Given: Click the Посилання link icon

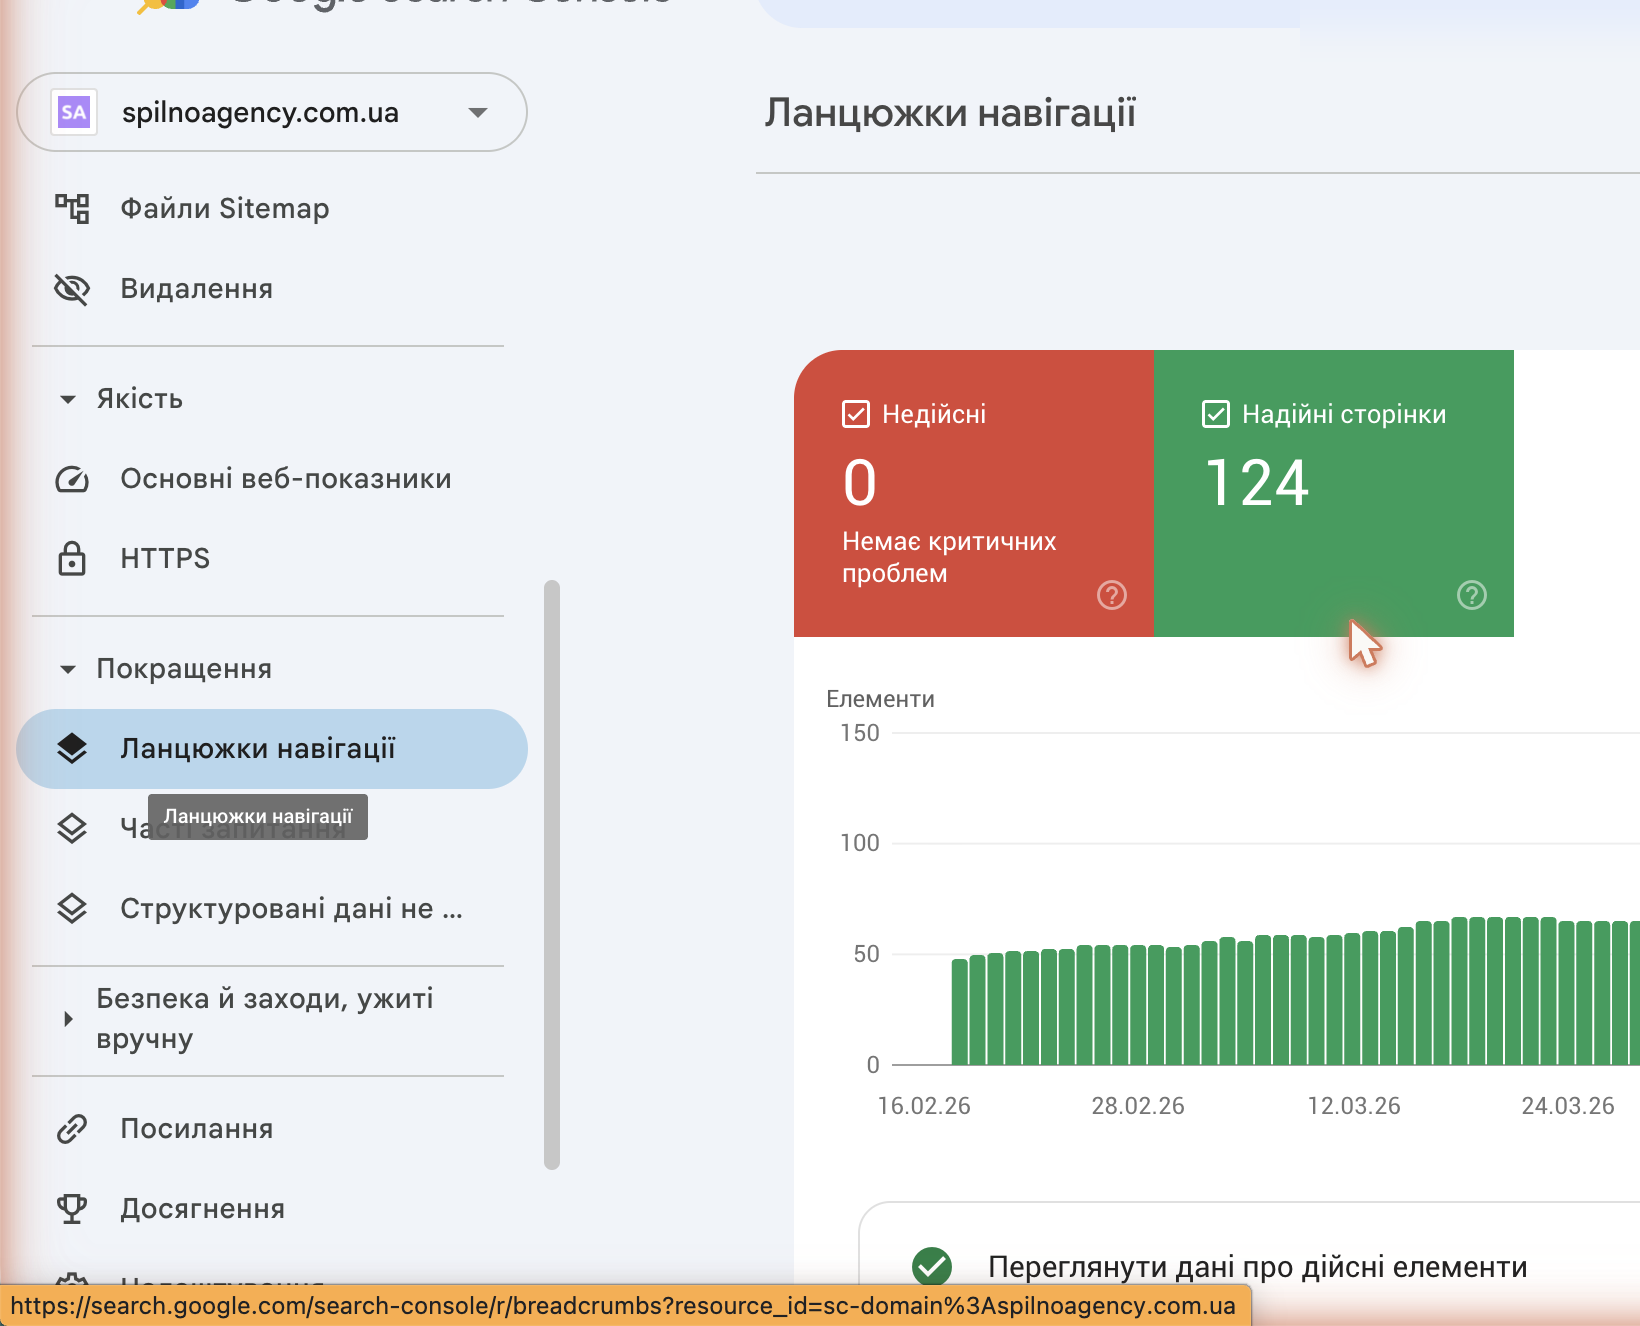Looking at the screenshot, I should coord(72,1129).
